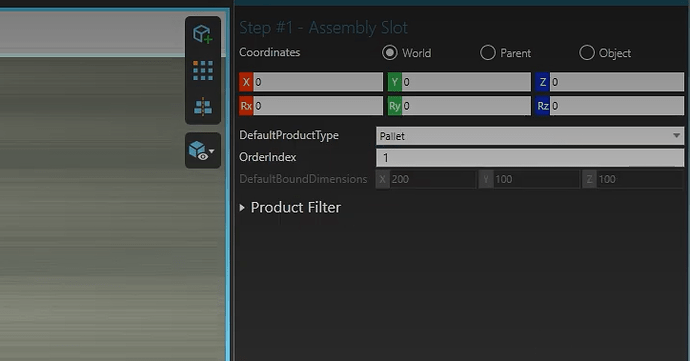The width and height of the screenshot is (690, 361).
Task: Click the Z position input field
Action: [617, 82]
